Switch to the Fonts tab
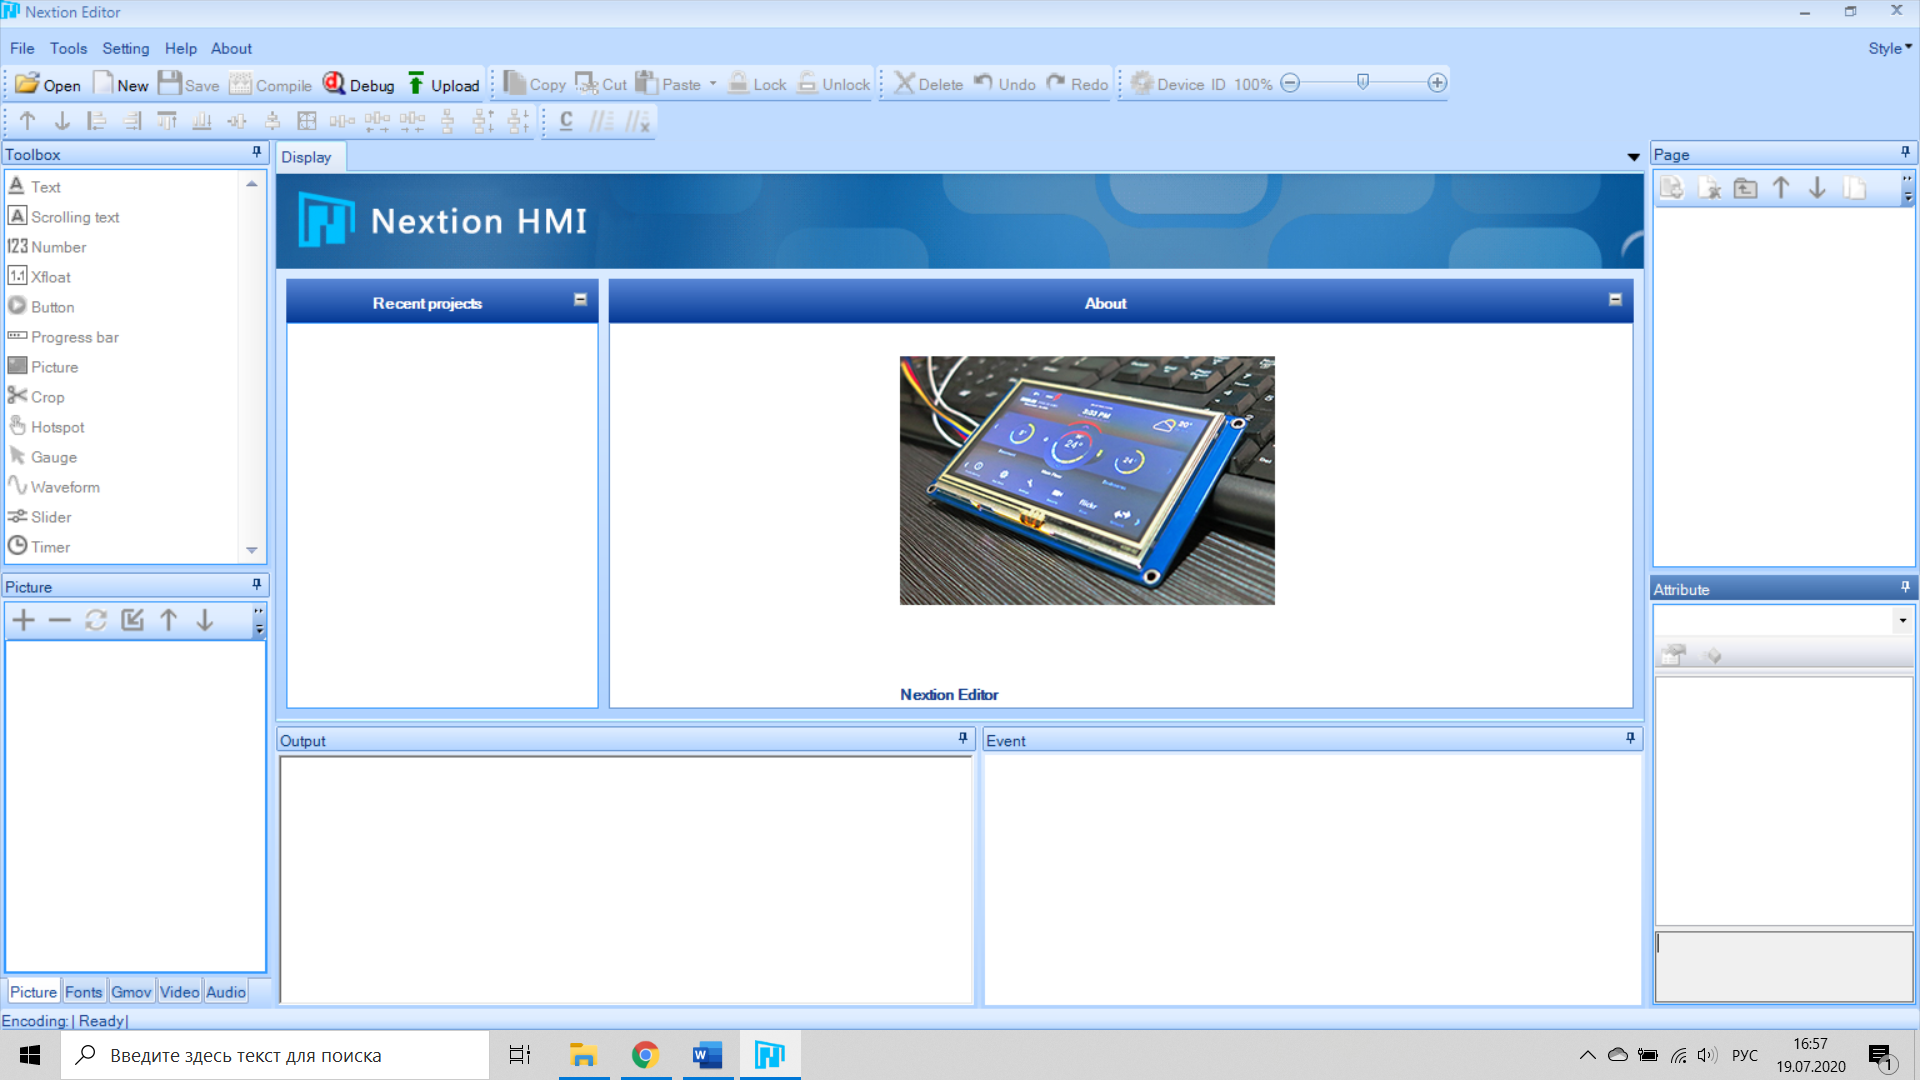The image size is (1920, 1080). pos(83,992)
